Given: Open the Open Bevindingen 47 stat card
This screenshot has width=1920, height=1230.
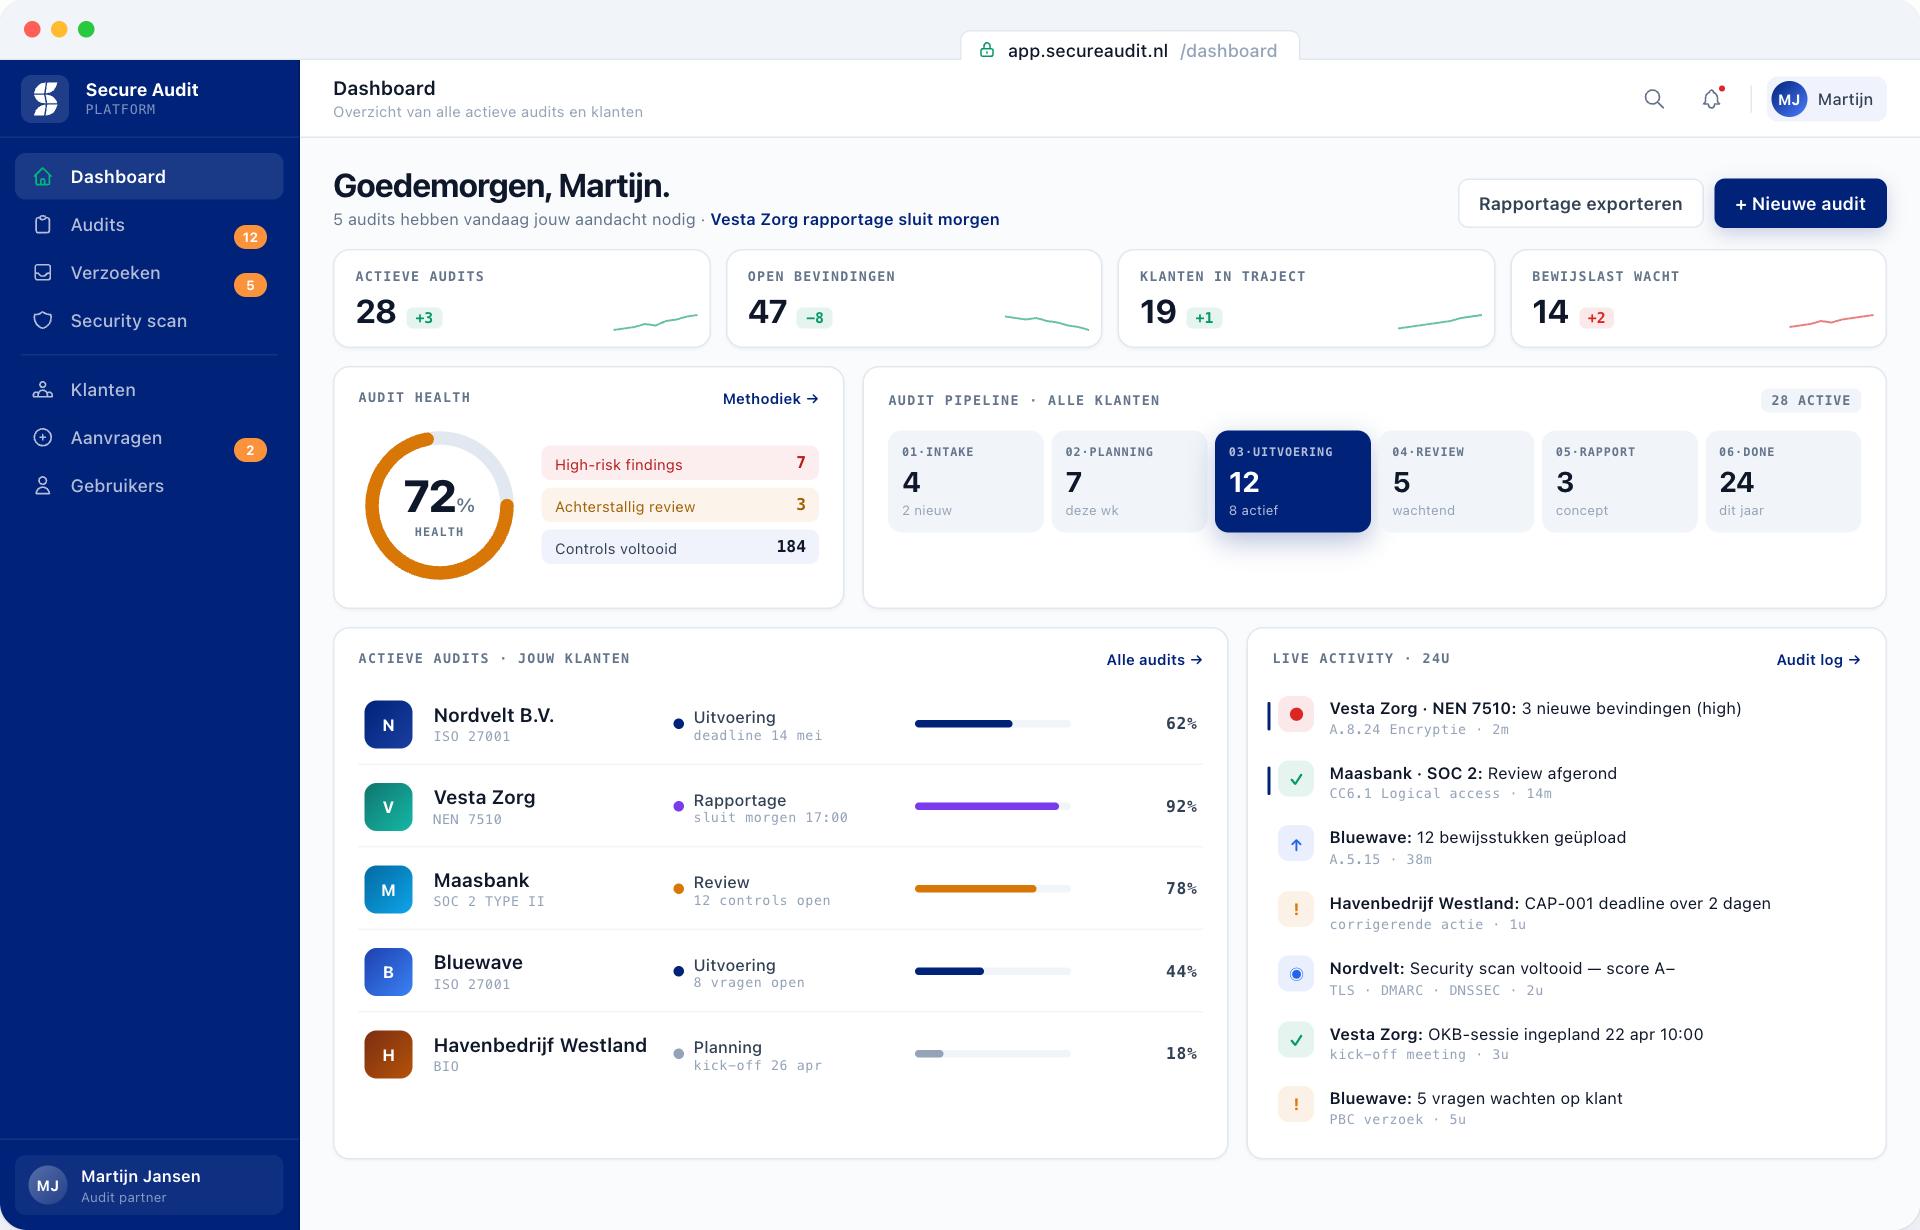Looking at the screenshot, I should 914,298.
